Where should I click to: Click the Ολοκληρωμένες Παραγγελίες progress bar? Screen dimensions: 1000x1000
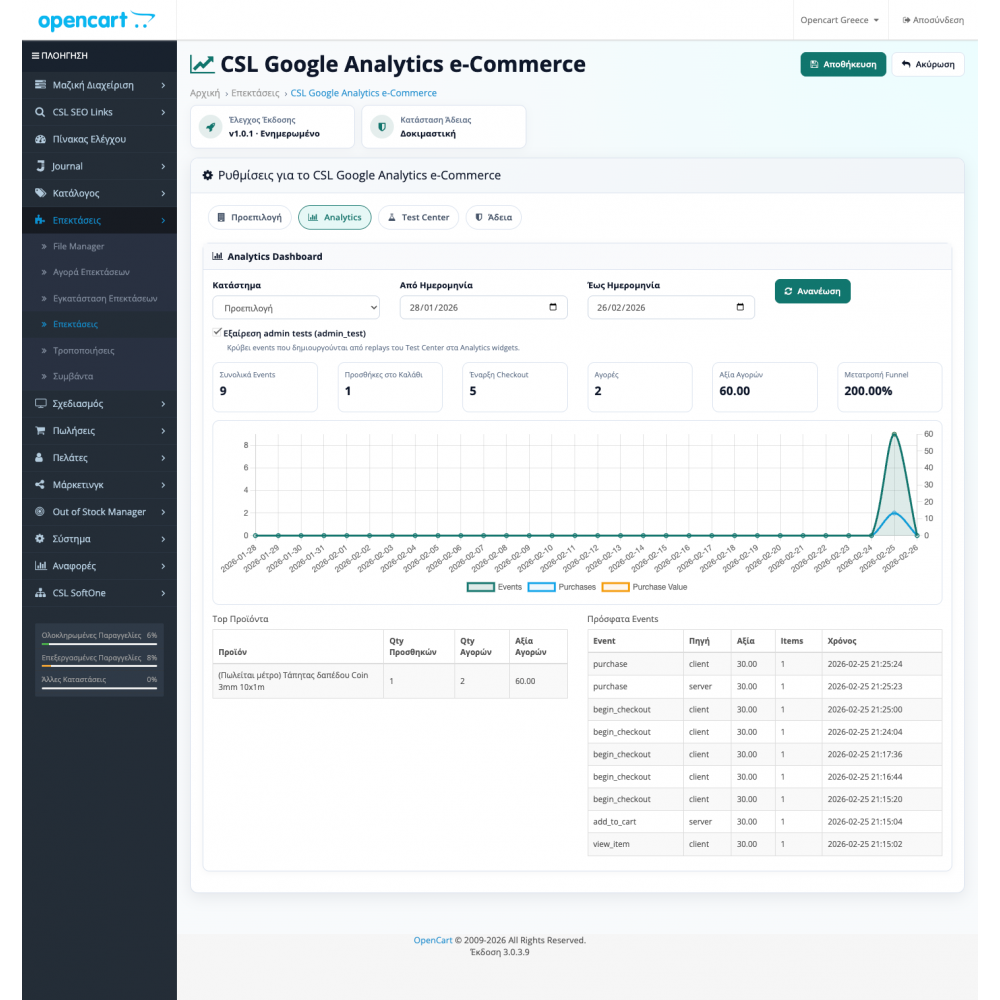click(x=99, y=644)
